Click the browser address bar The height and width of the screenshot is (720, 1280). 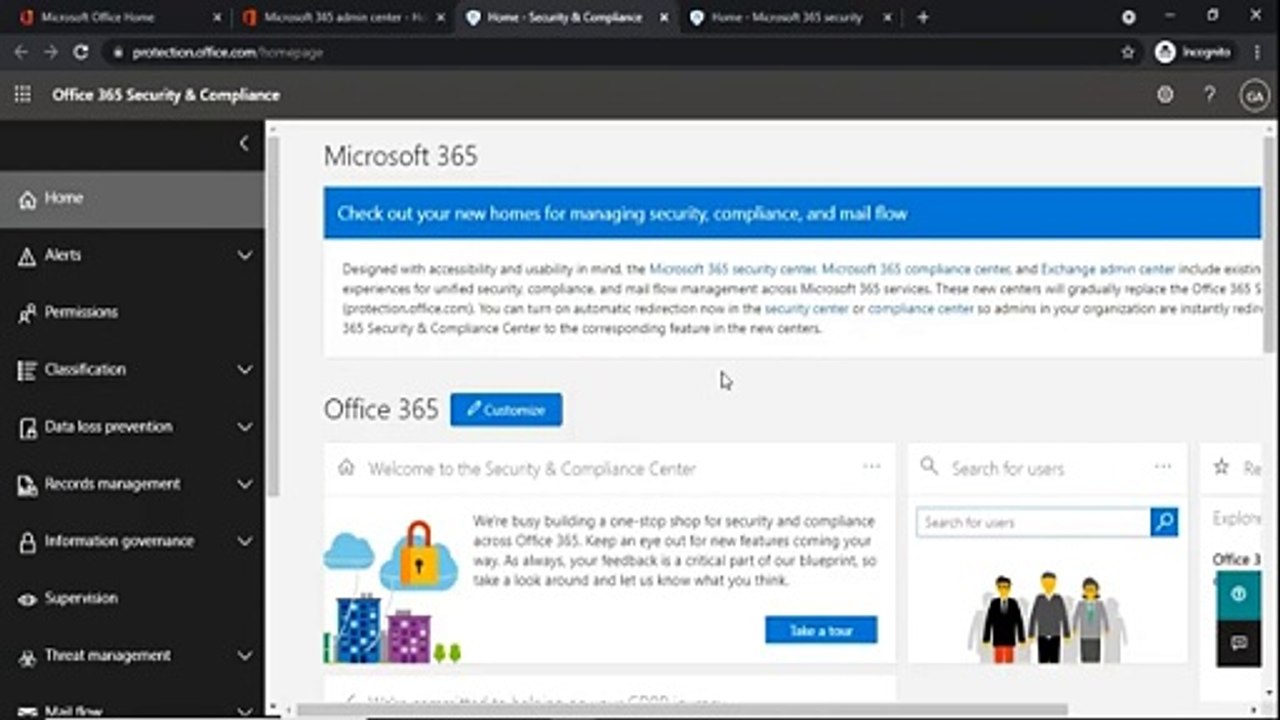[610, 52]
